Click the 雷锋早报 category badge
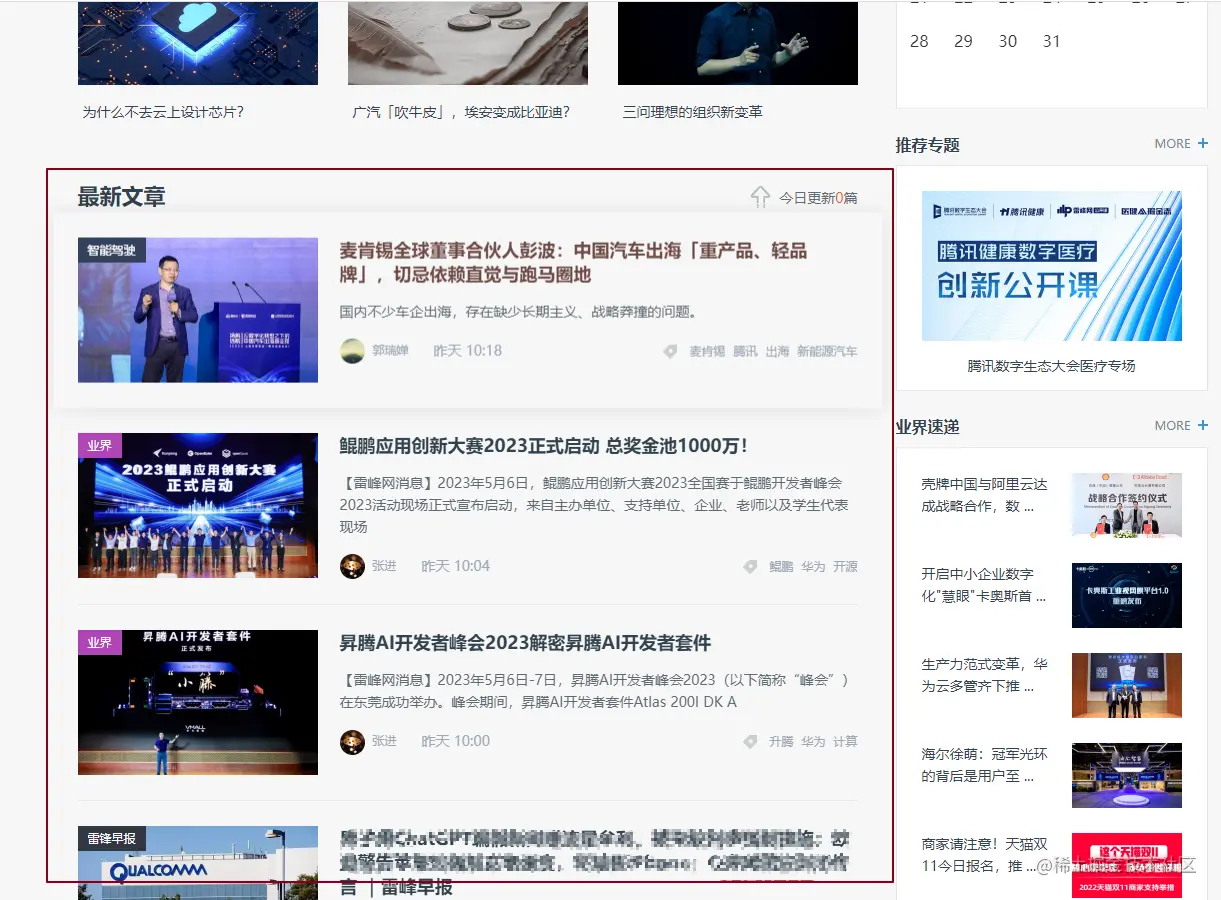Image resolution: width=1221 pixels, height=900 pixels. coord(112,839)
